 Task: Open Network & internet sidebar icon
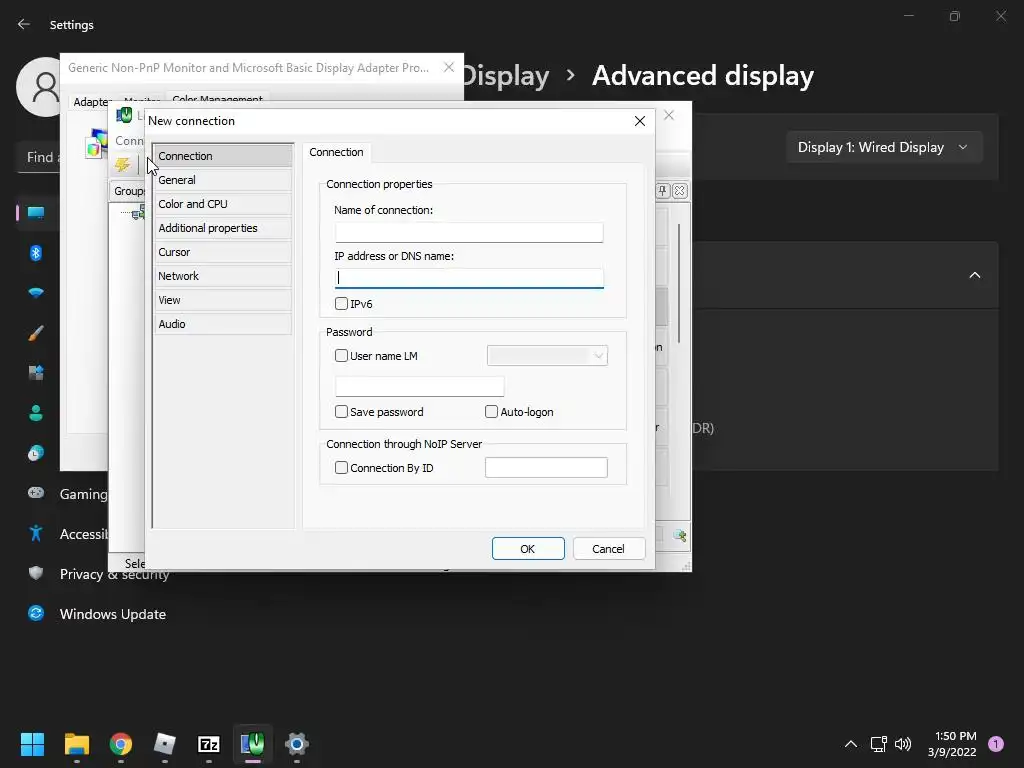36,293
